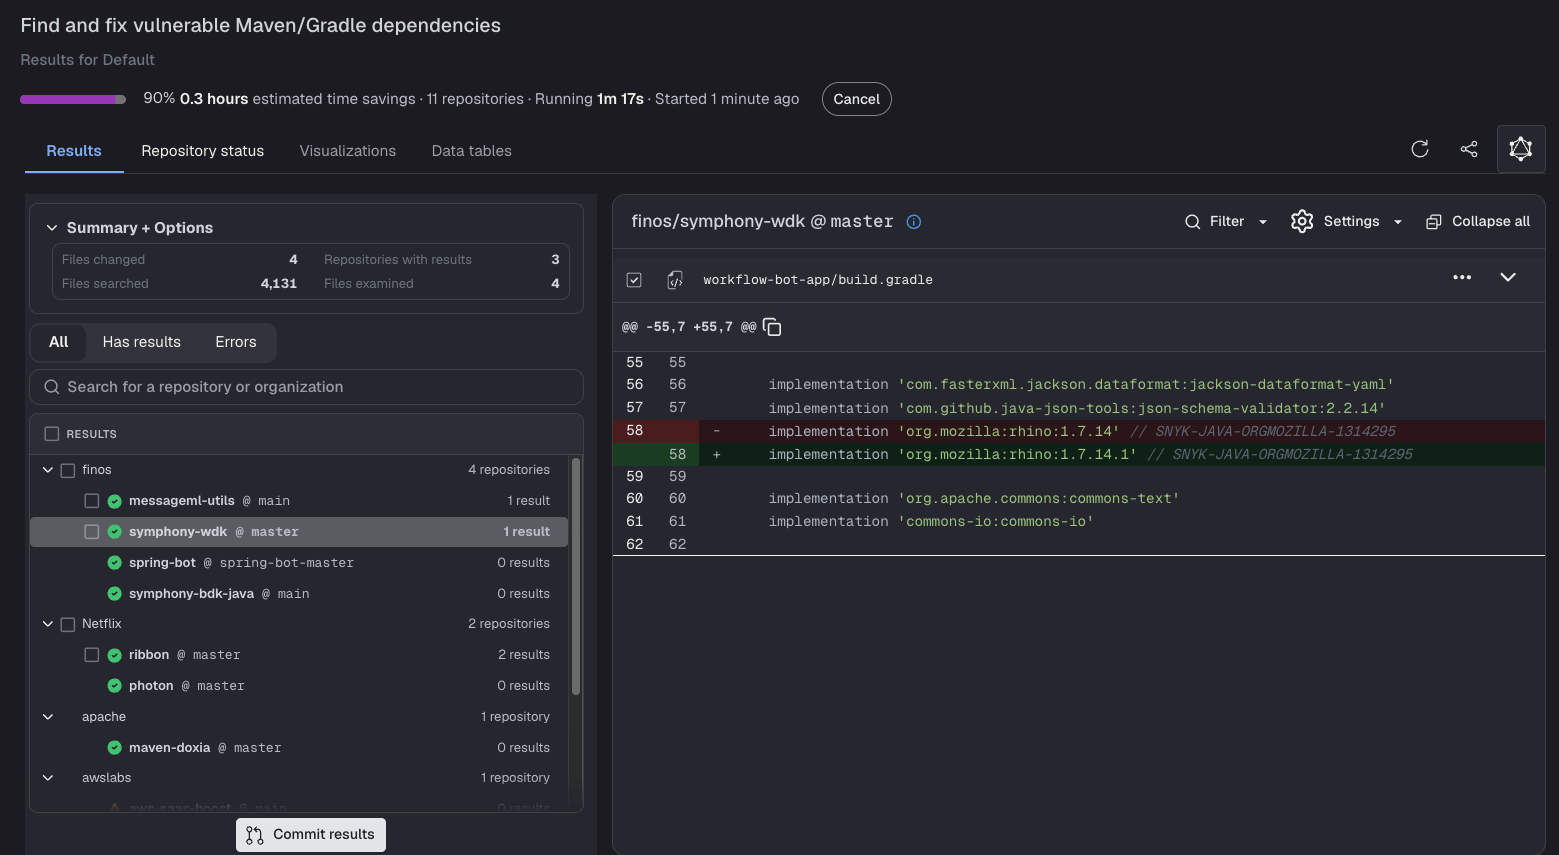Collapse the Netflix organization group

point(48,624)
